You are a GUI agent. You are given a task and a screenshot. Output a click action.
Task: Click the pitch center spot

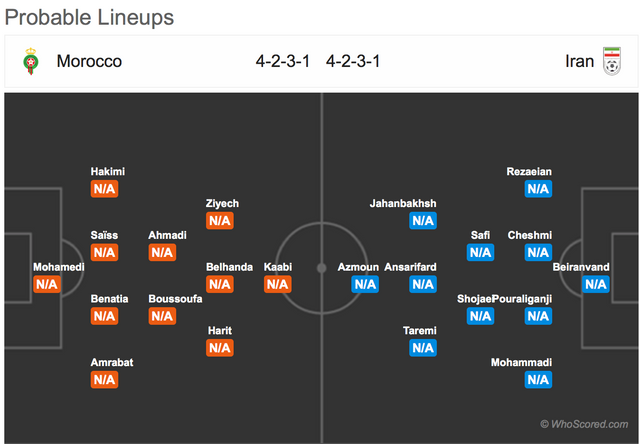(x=322, y=268)
